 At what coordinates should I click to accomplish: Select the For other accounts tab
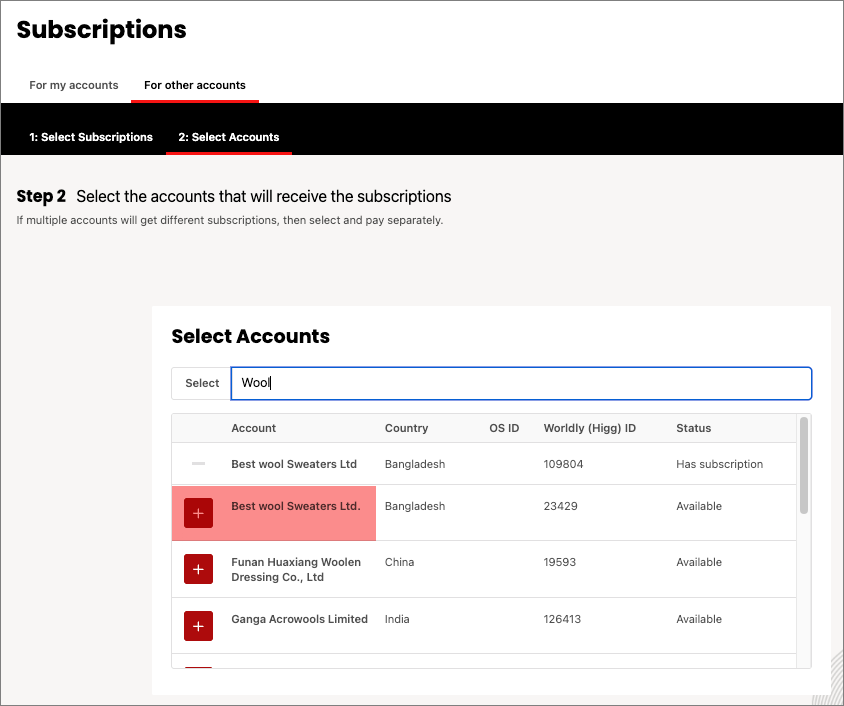(195, 85)
